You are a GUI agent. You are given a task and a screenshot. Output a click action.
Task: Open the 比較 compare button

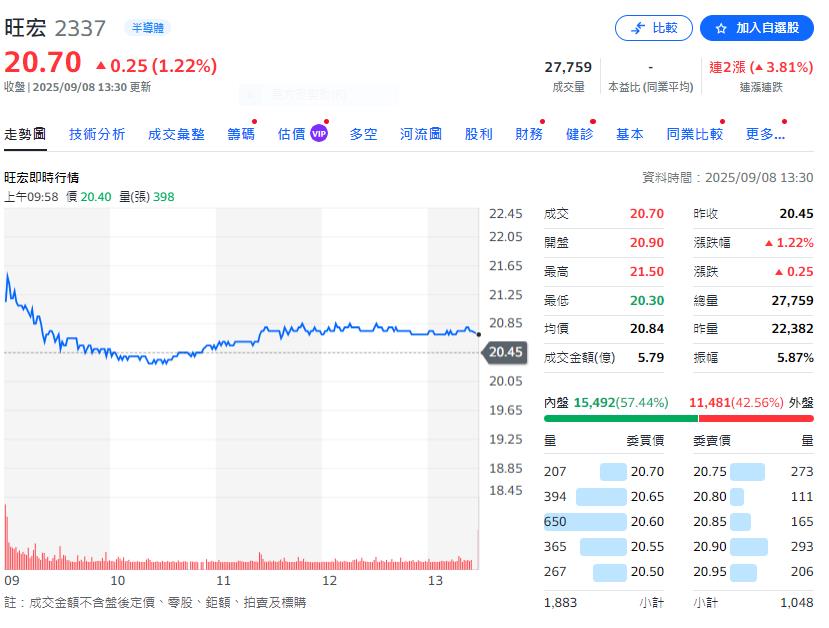coord(653,28)
